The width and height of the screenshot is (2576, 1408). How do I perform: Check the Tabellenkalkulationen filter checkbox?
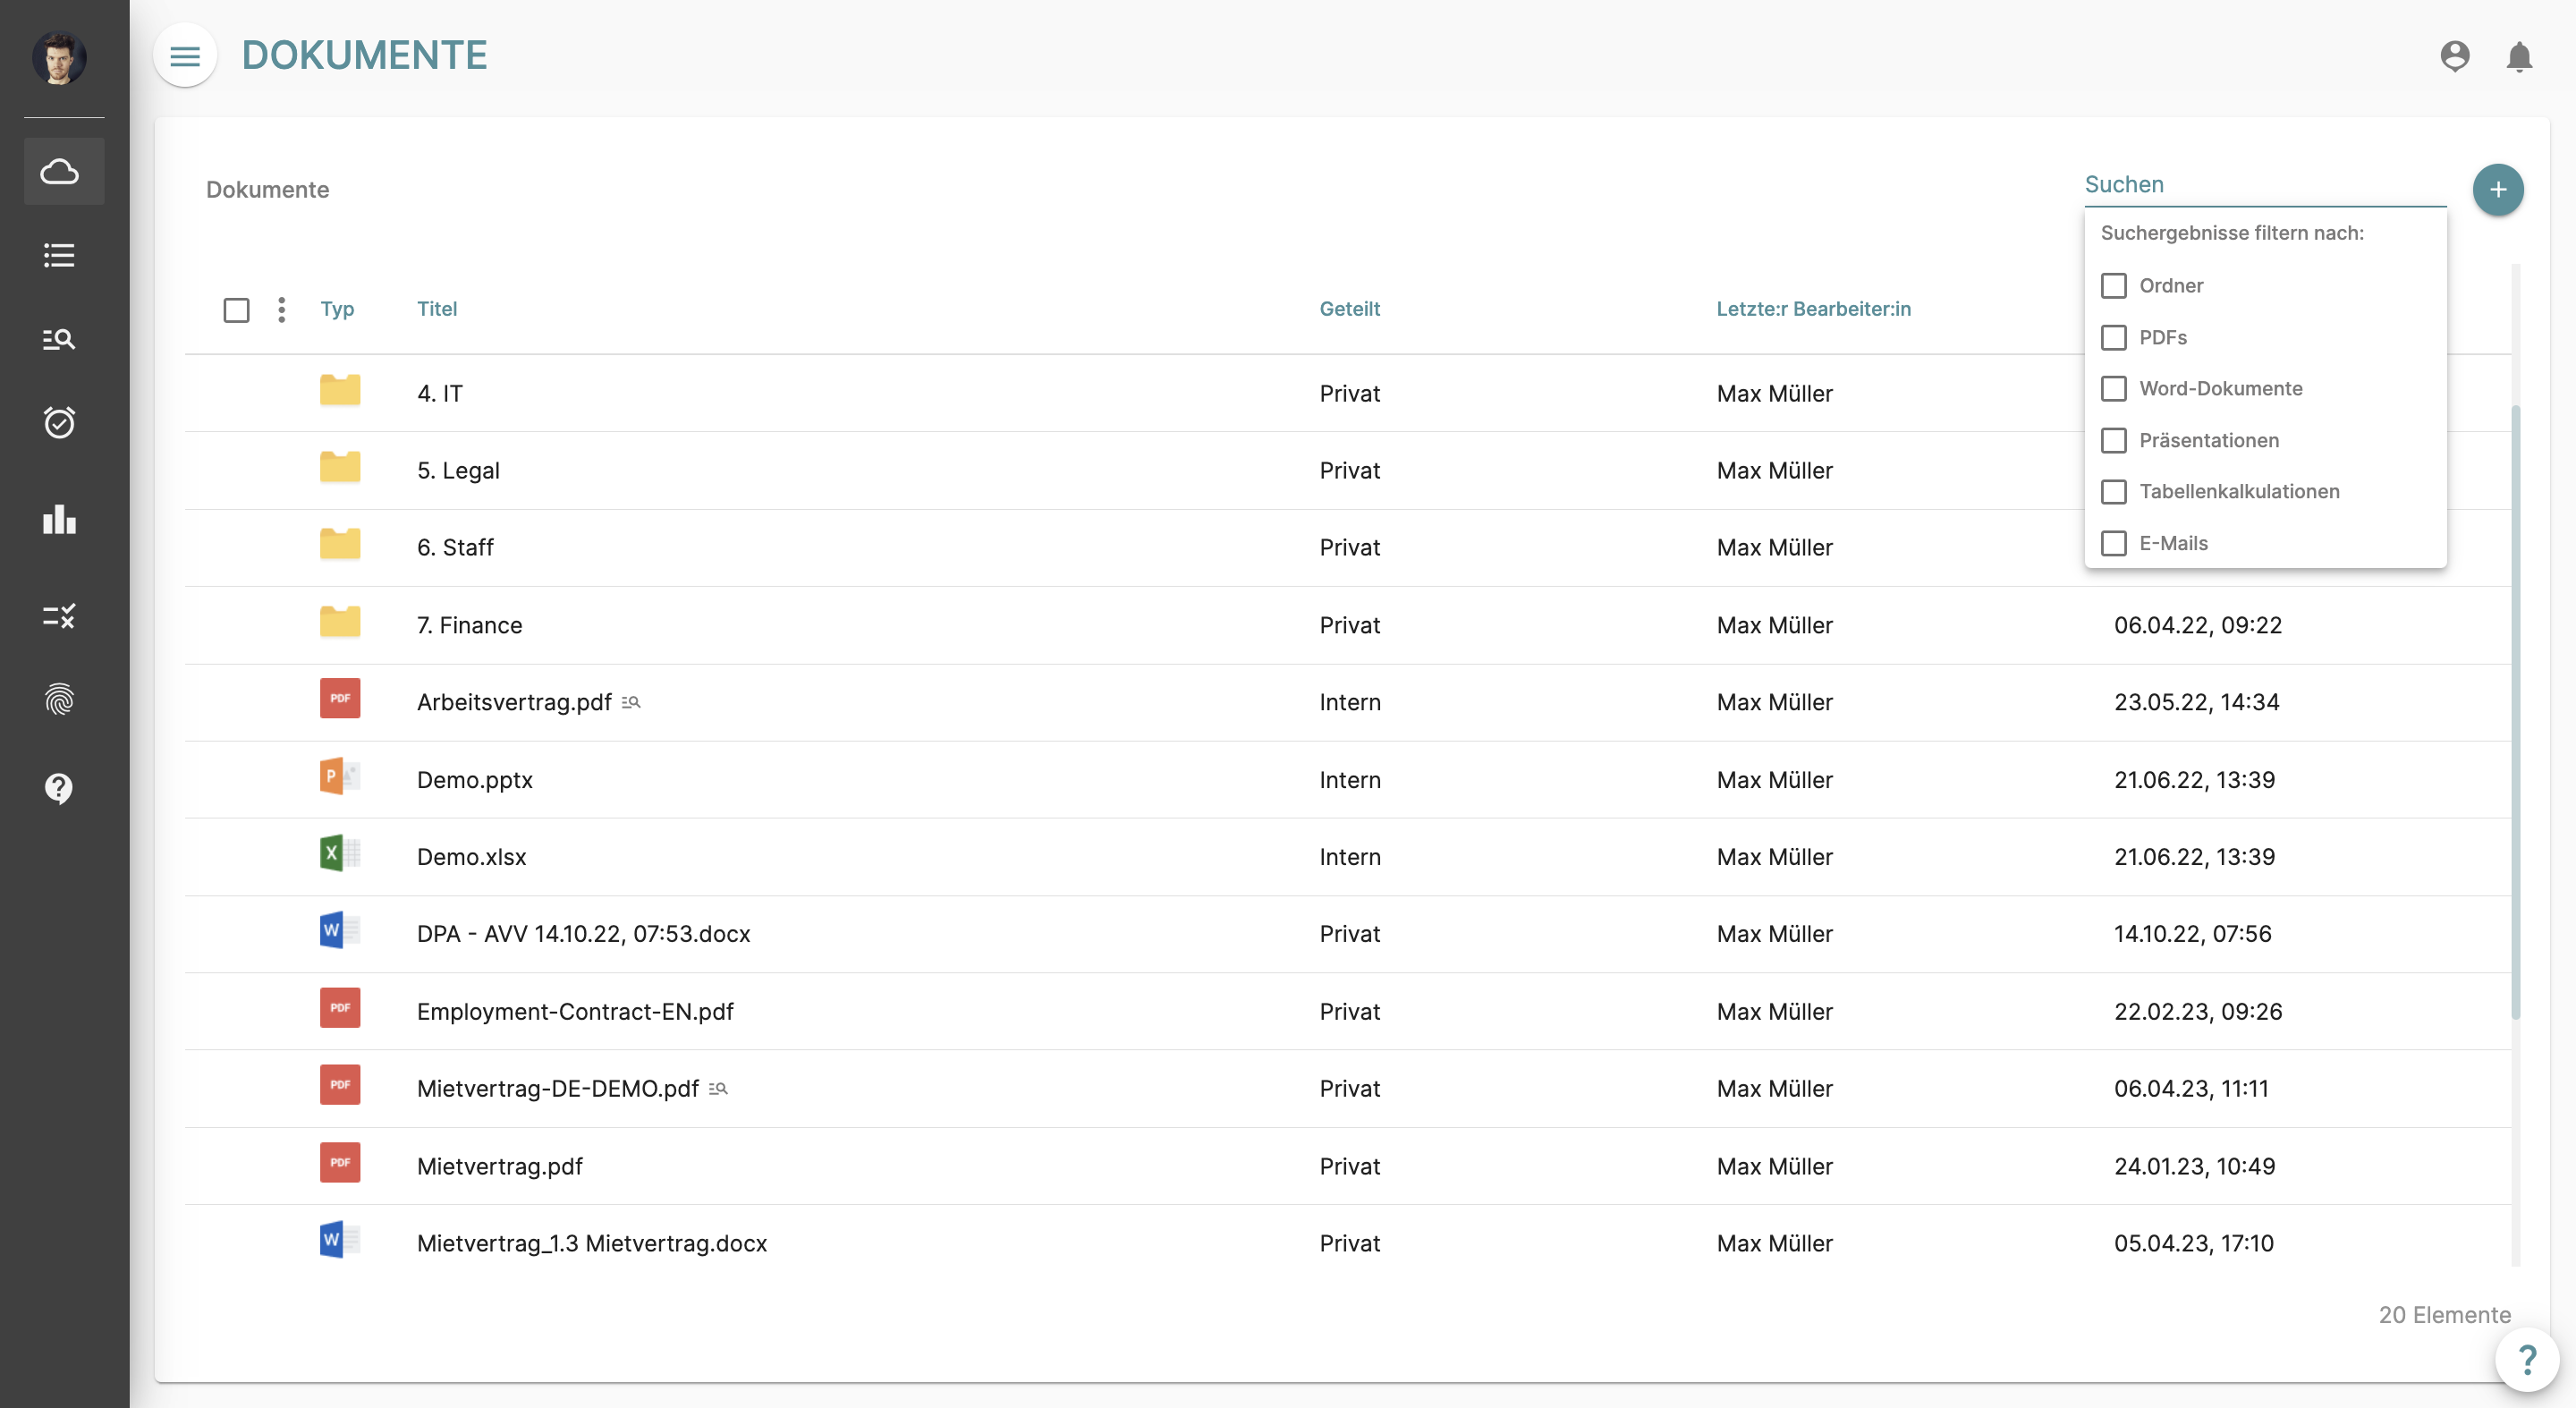(2114, 492)
